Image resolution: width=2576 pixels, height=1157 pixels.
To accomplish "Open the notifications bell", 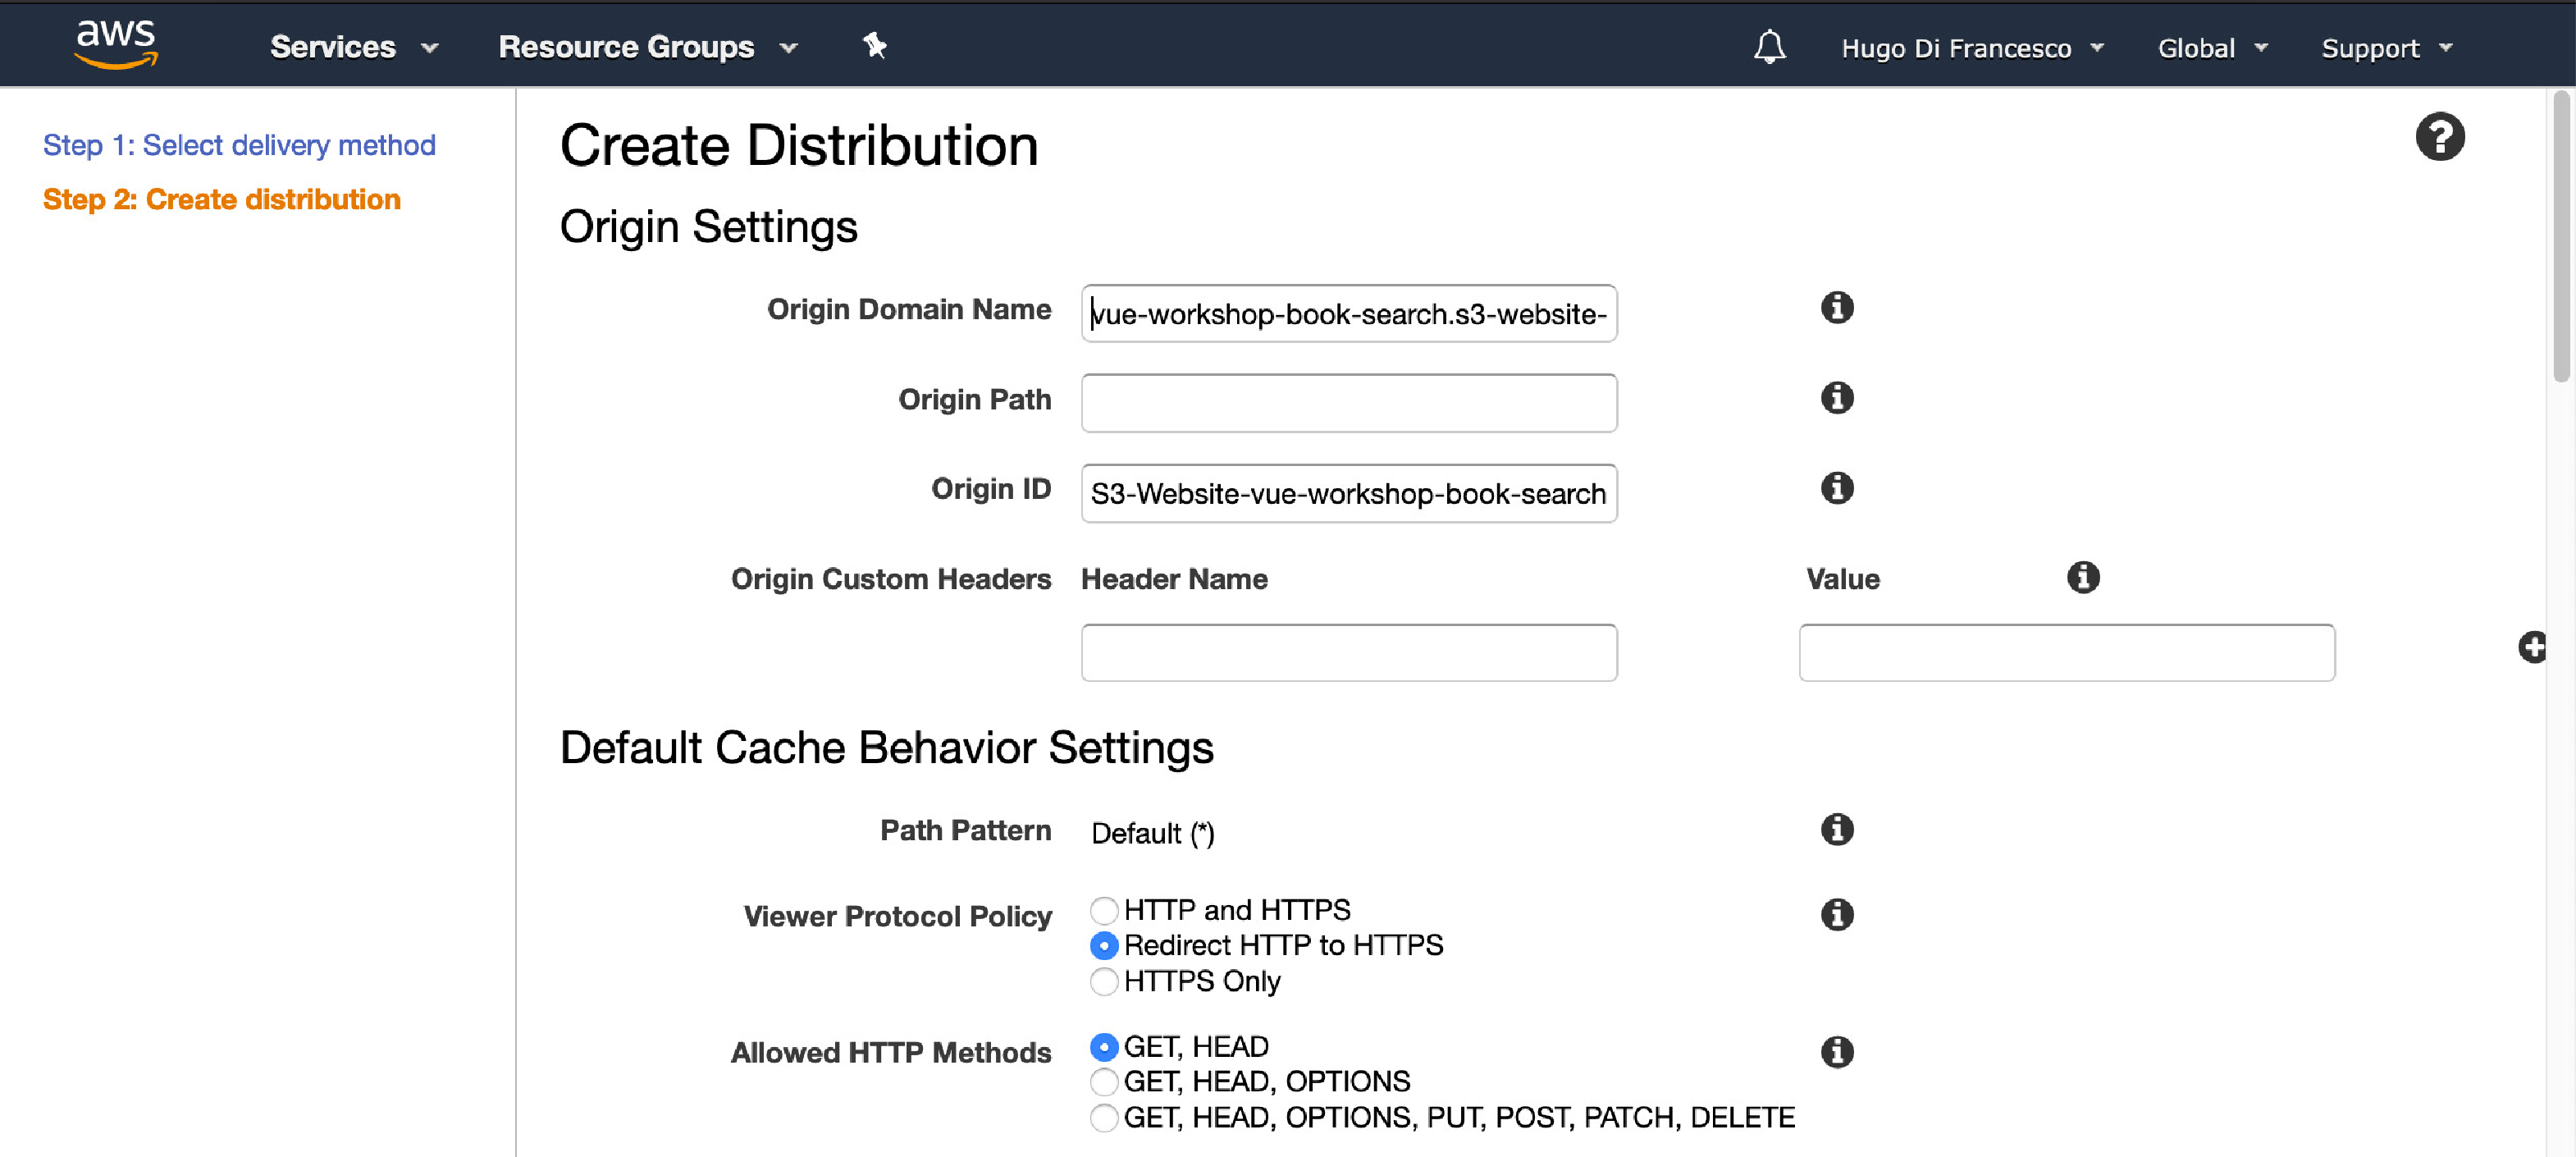I will point(1769,47).
